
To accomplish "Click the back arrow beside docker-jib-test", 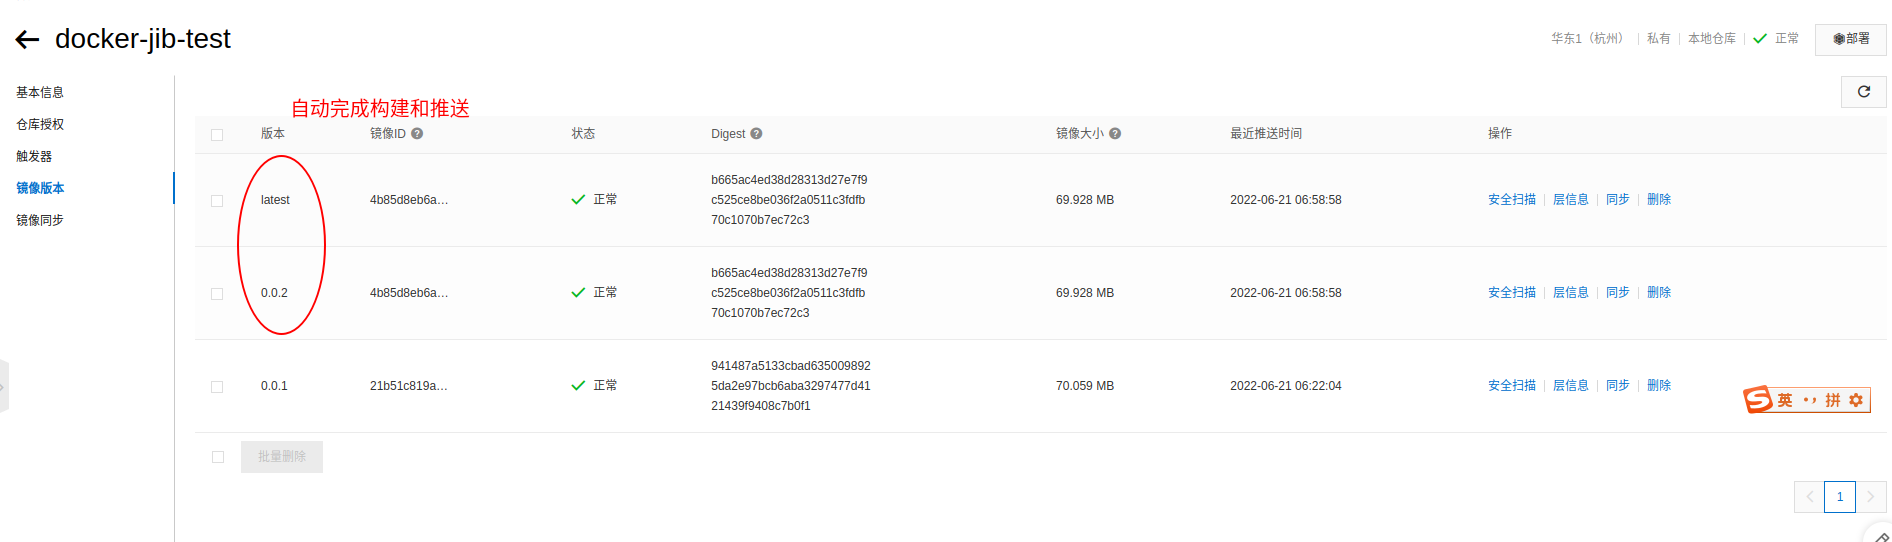I will [x=27, y=40].
